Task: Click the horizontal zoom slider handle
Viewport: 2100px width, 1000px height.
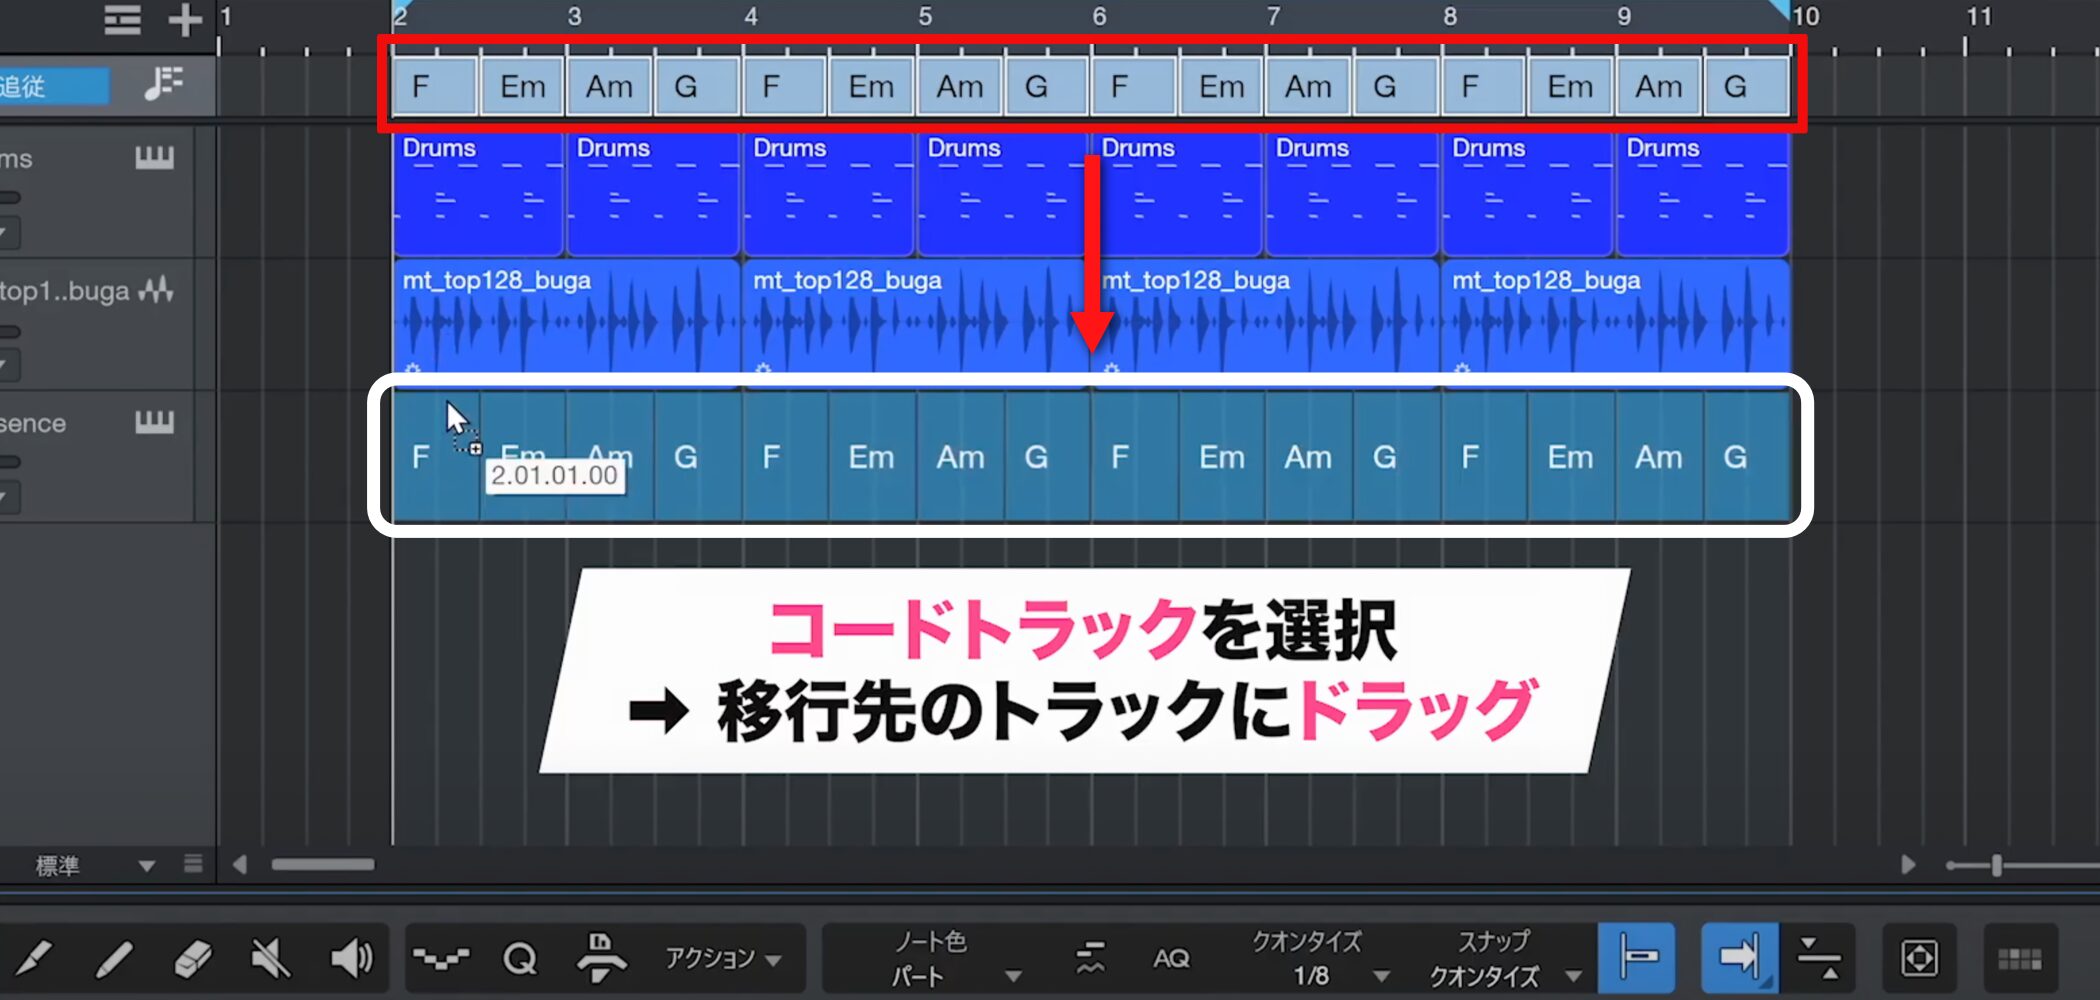Action: coord(1996,865)
